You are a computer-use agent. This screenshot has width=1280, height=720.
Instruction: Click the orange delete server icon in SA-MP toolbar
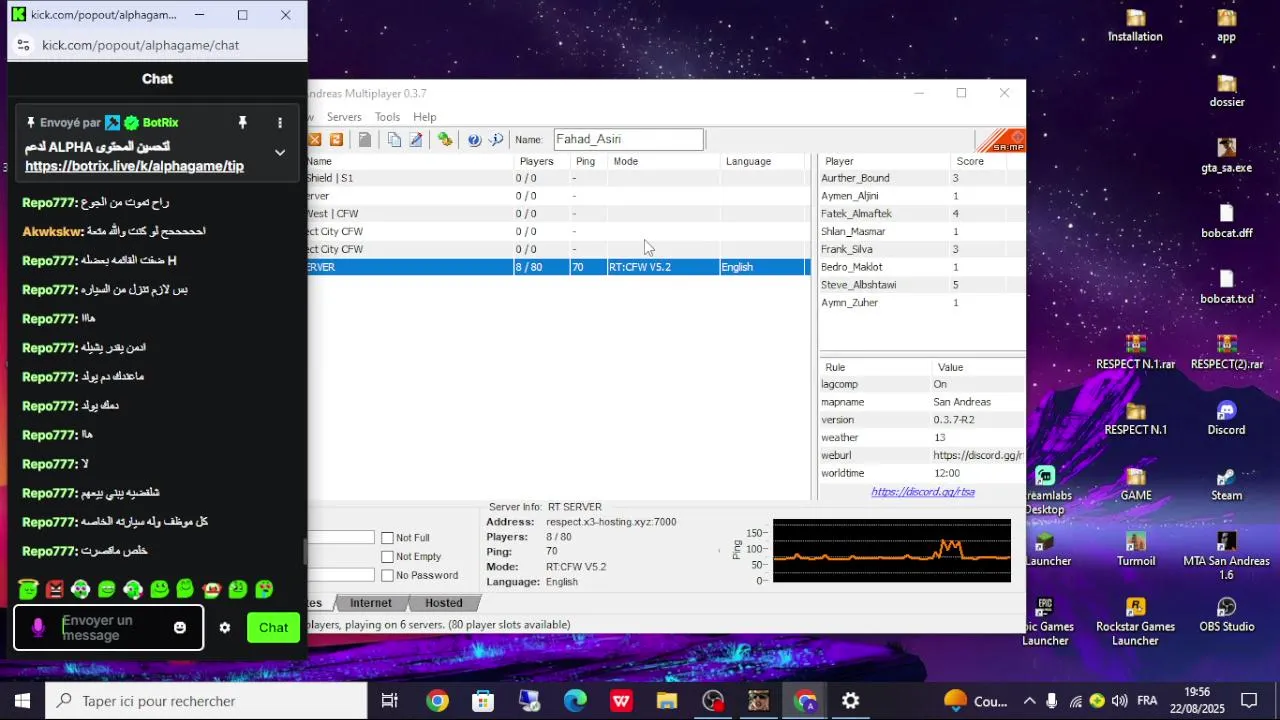[x=314, y=140]
